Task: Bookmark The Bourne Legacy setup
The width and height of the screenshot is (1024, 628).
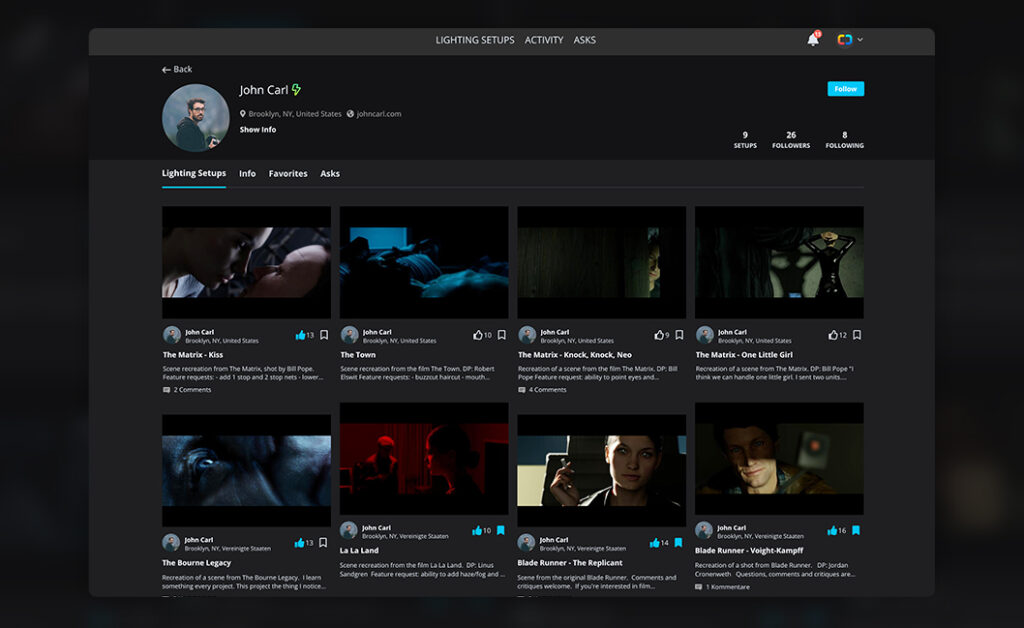Action: [323, 542]
